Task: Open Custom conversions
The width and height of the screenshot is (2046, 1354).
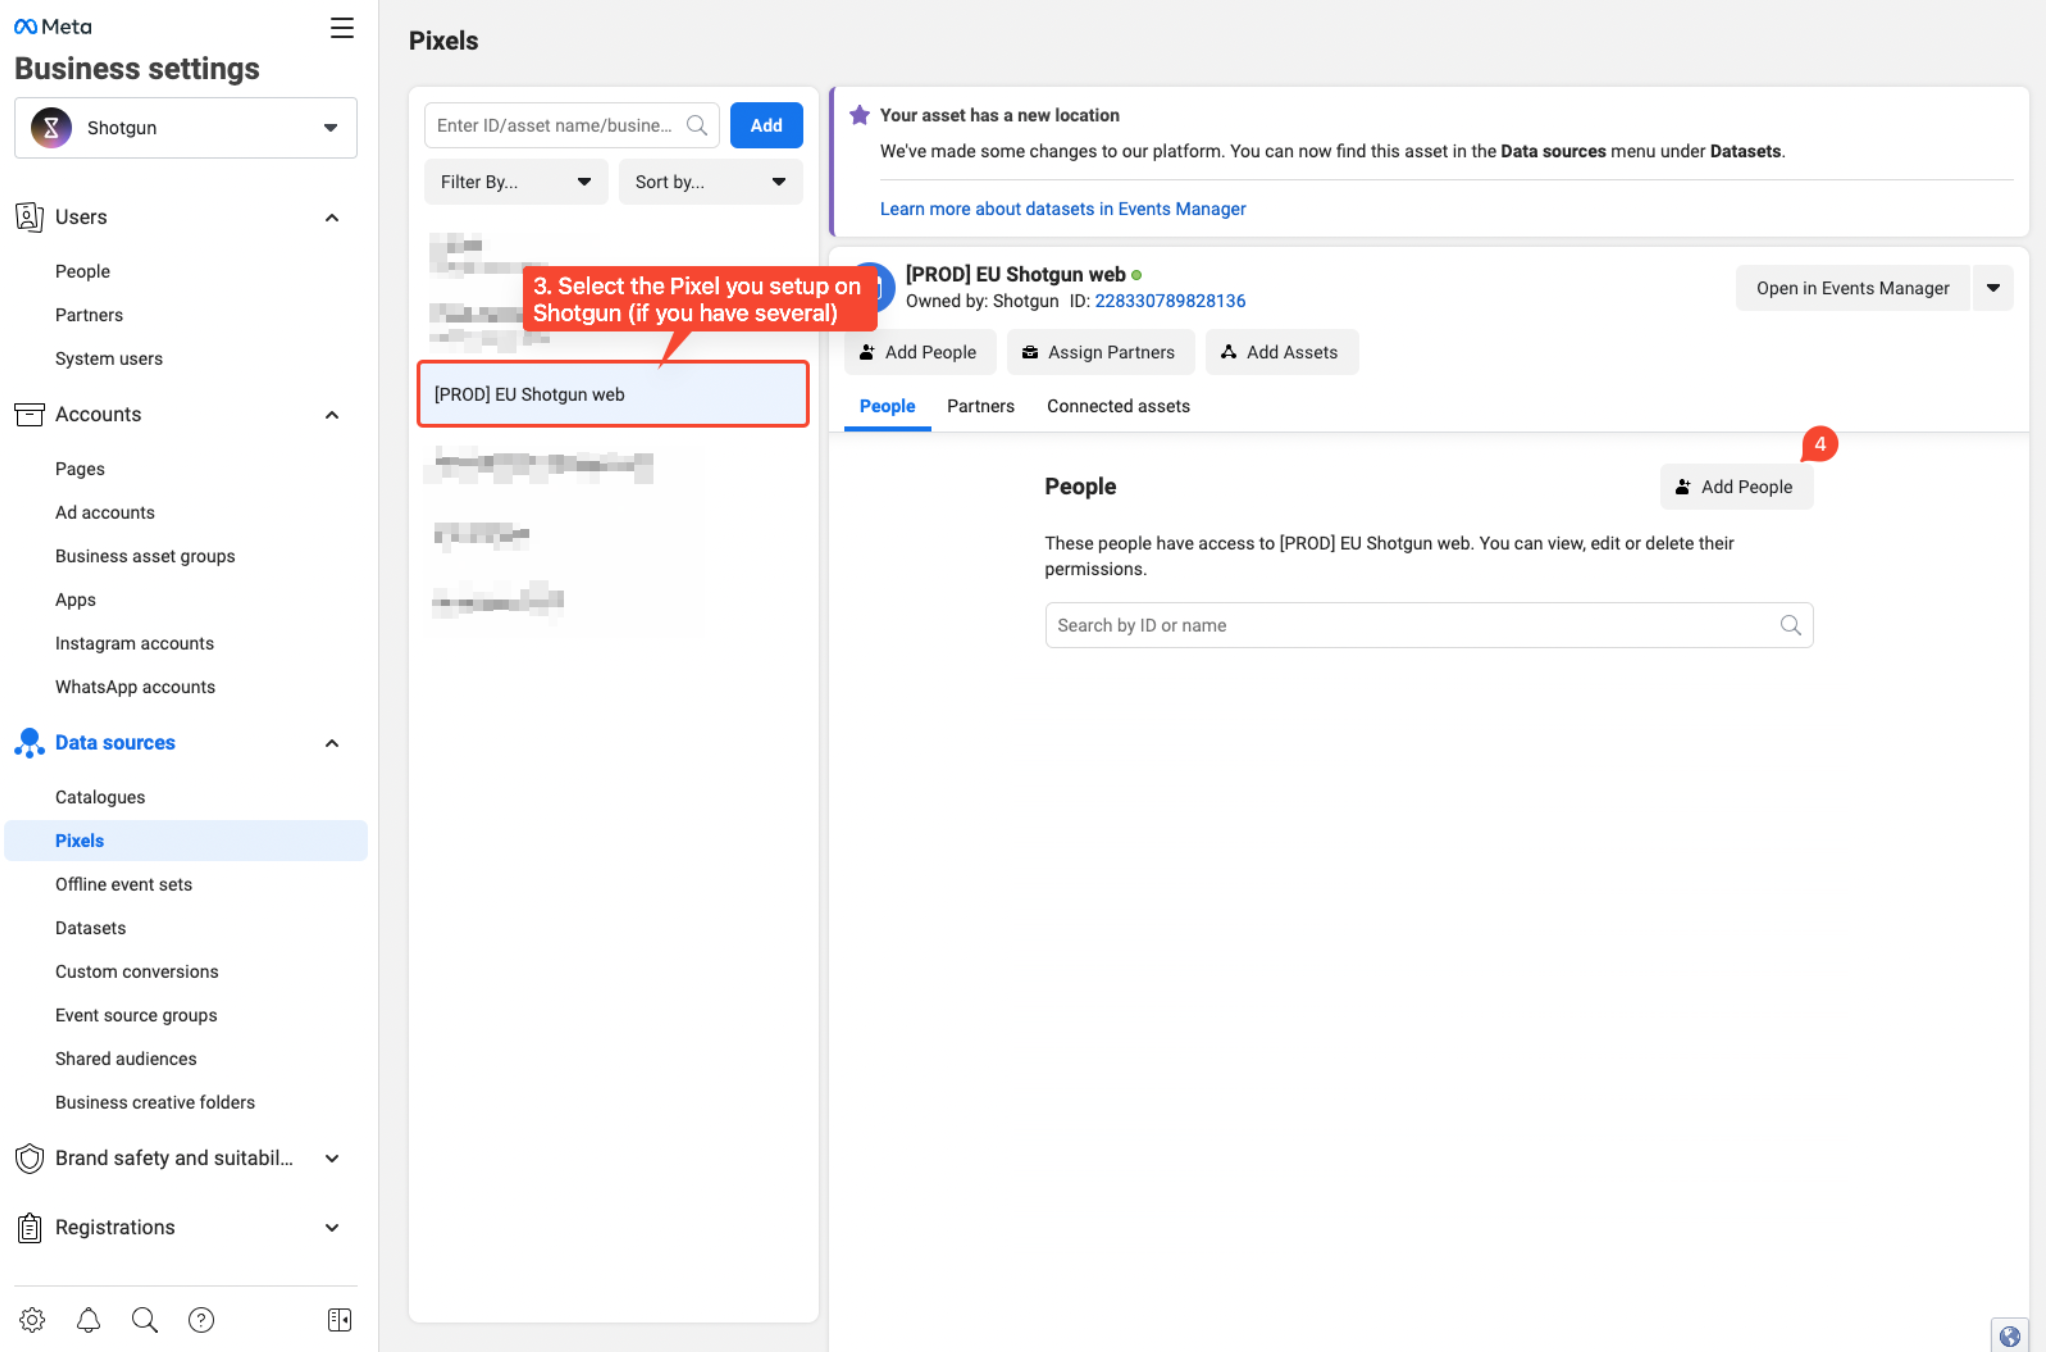Action: tap(136, 972)
